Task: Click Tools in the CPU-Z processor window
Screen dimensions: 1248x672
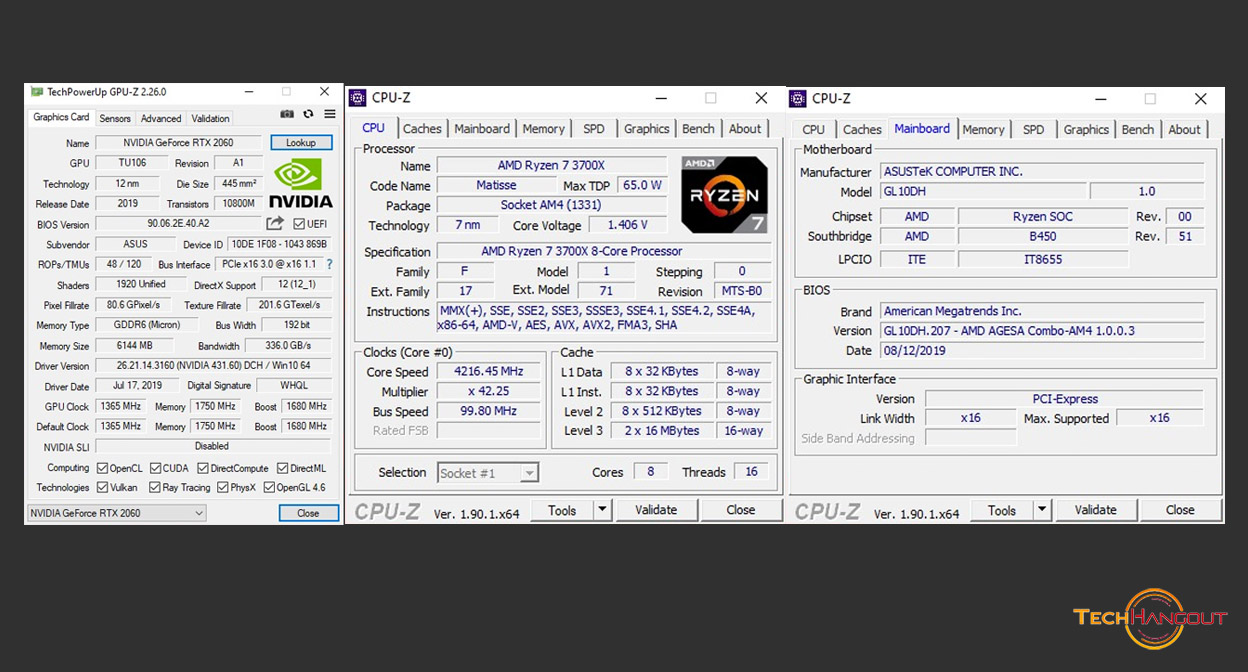Action: pos(562,510)
